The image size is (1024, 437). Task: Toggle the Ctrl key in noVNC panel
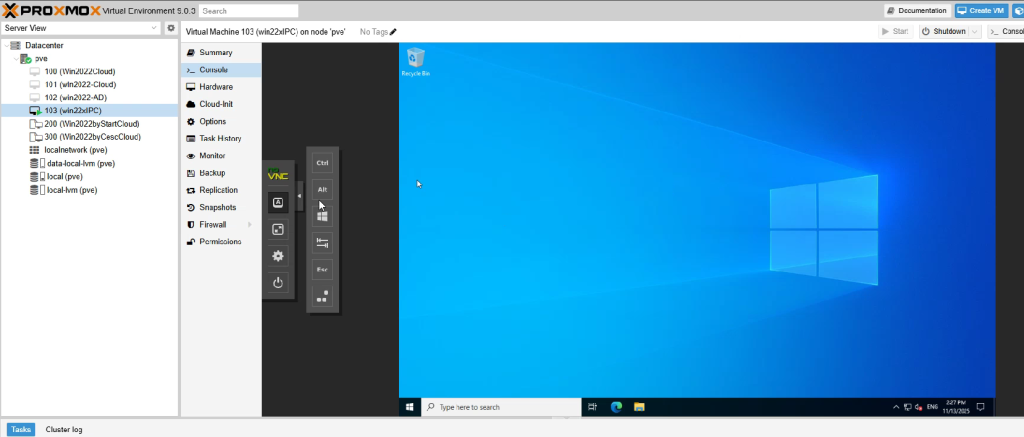pyautogui.click(x=322, y=162)
